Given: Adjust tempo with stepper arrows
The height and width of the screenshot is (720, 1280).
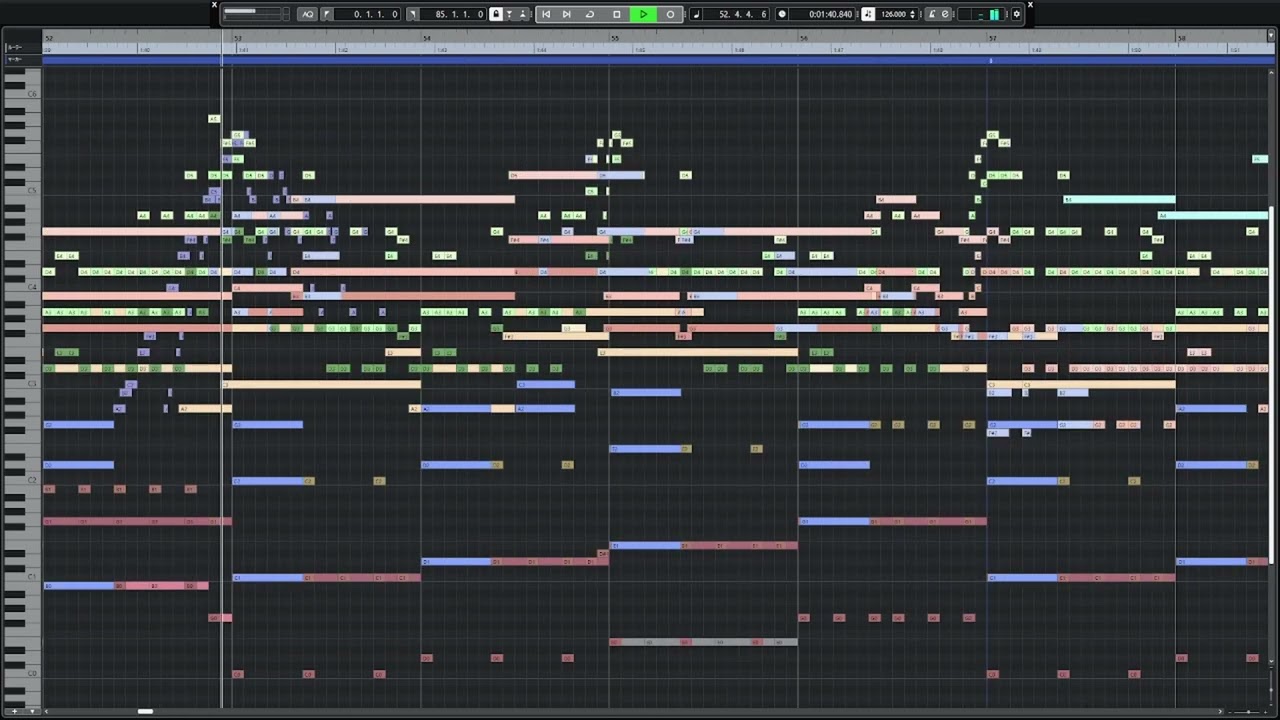Looking at the screenshot, I should pos(913,14).
